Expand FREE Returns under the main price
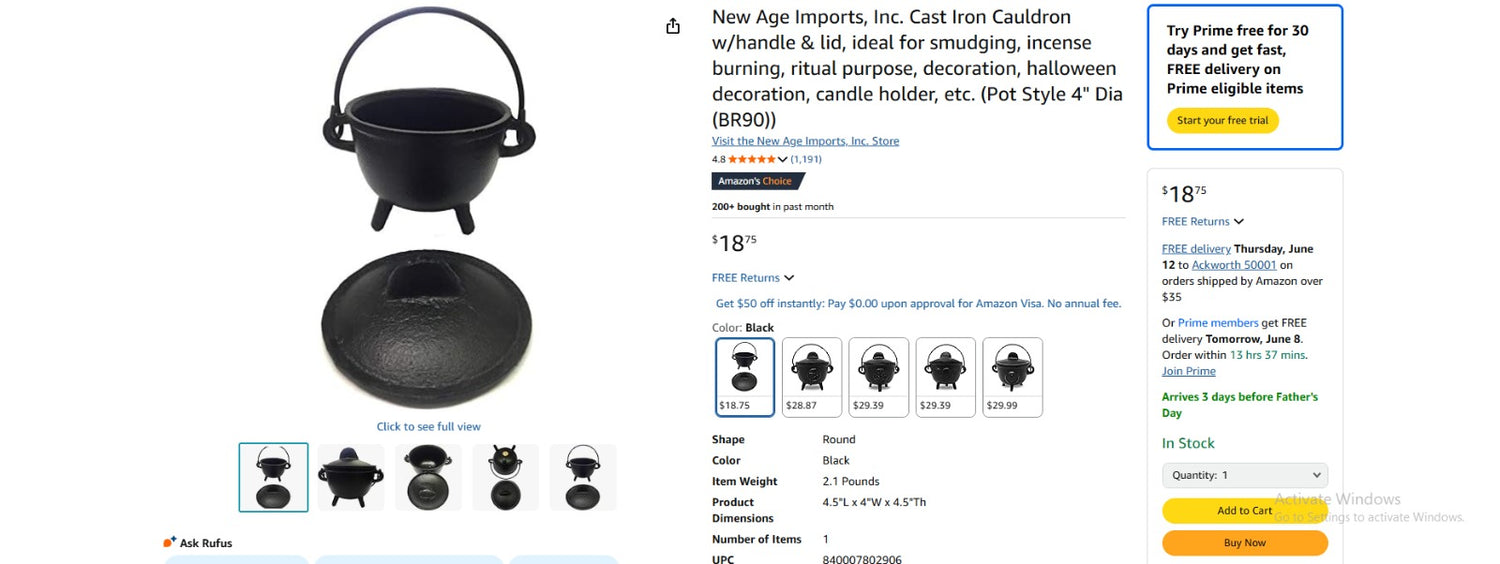The image size is (1500, 564). point(753,278)
